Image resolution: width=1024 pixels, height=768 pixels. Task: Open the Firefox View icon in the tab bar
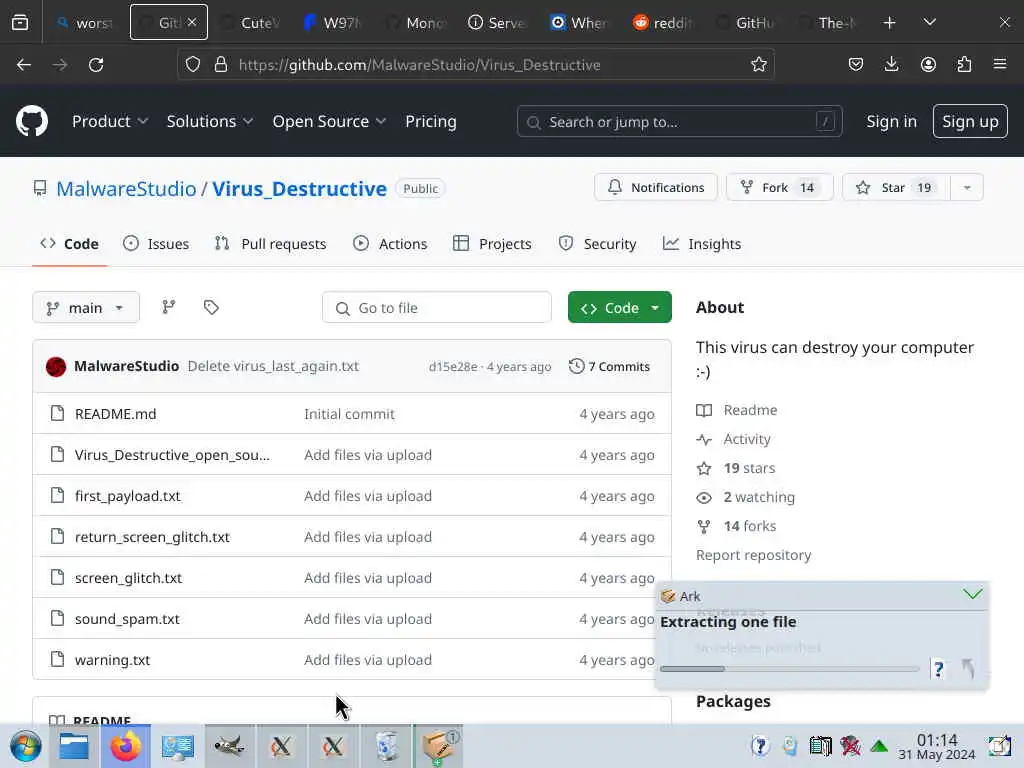tap(20, 23)
